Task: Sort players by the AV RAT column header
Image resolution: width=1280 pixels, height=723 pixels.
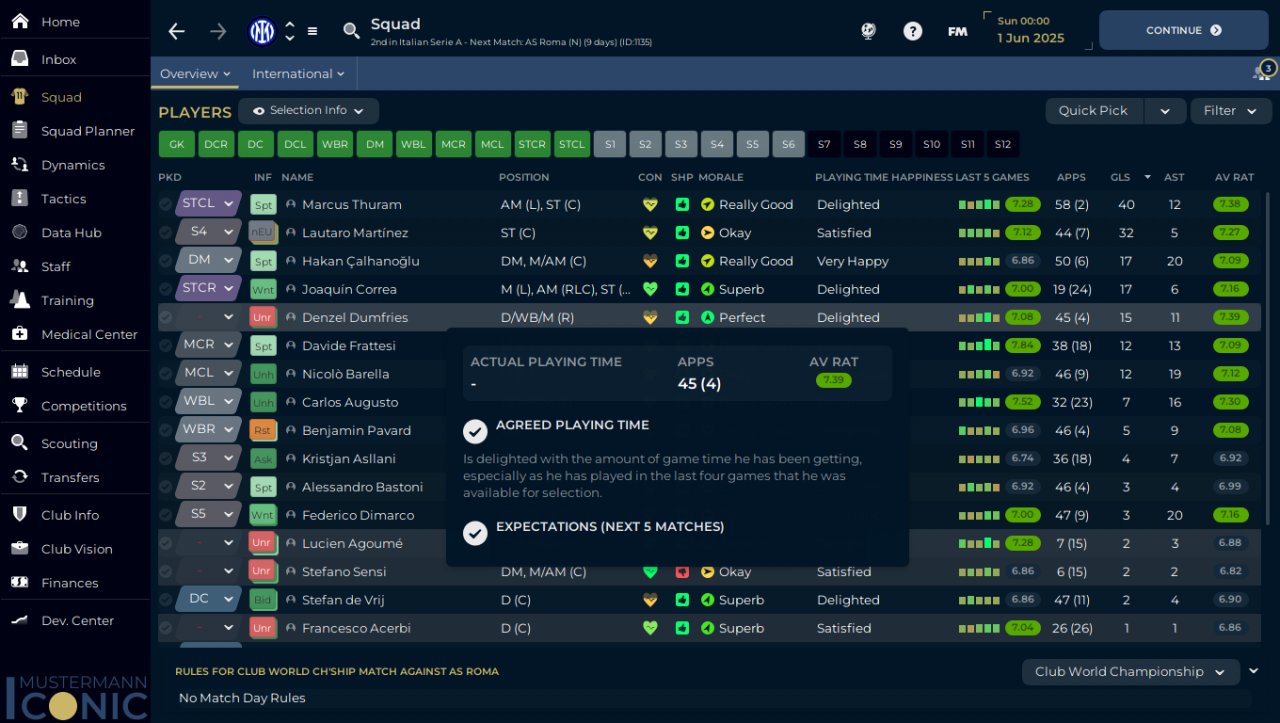Action: coord(1234,177)
